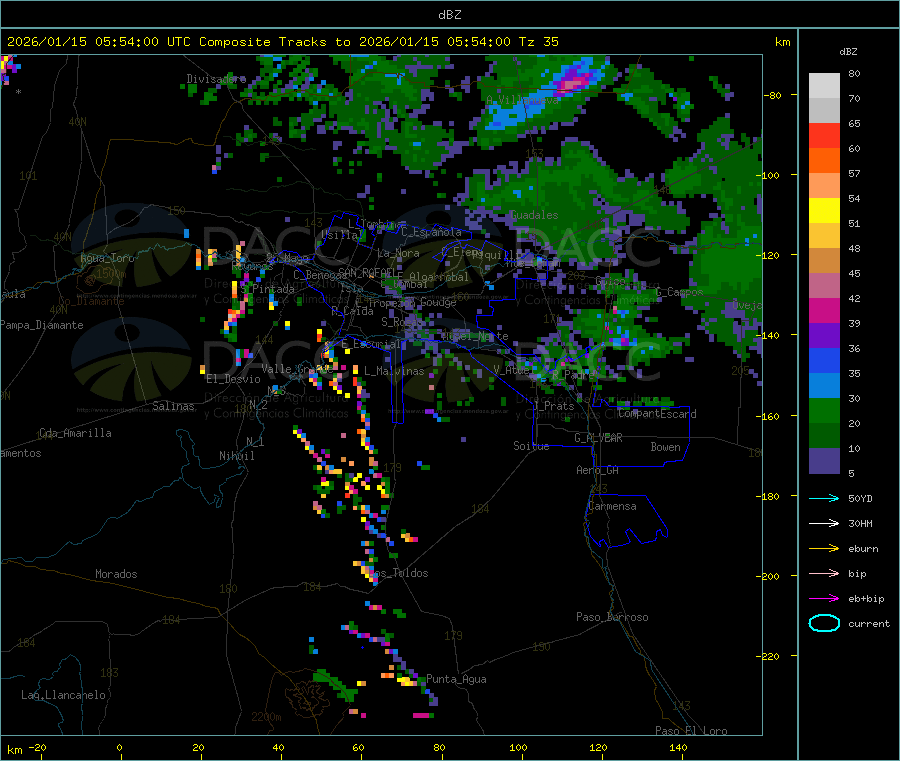Click the 100 km horizontal axis tick label
The width and height of the screenshot is (900, 761).
518,747
